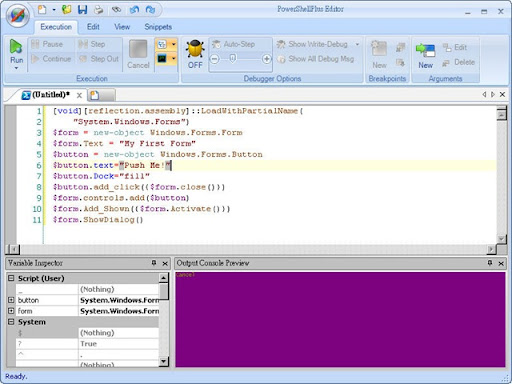512x384 pixels.
Task: Click the Cancel execution button
Action: [138, 54]
